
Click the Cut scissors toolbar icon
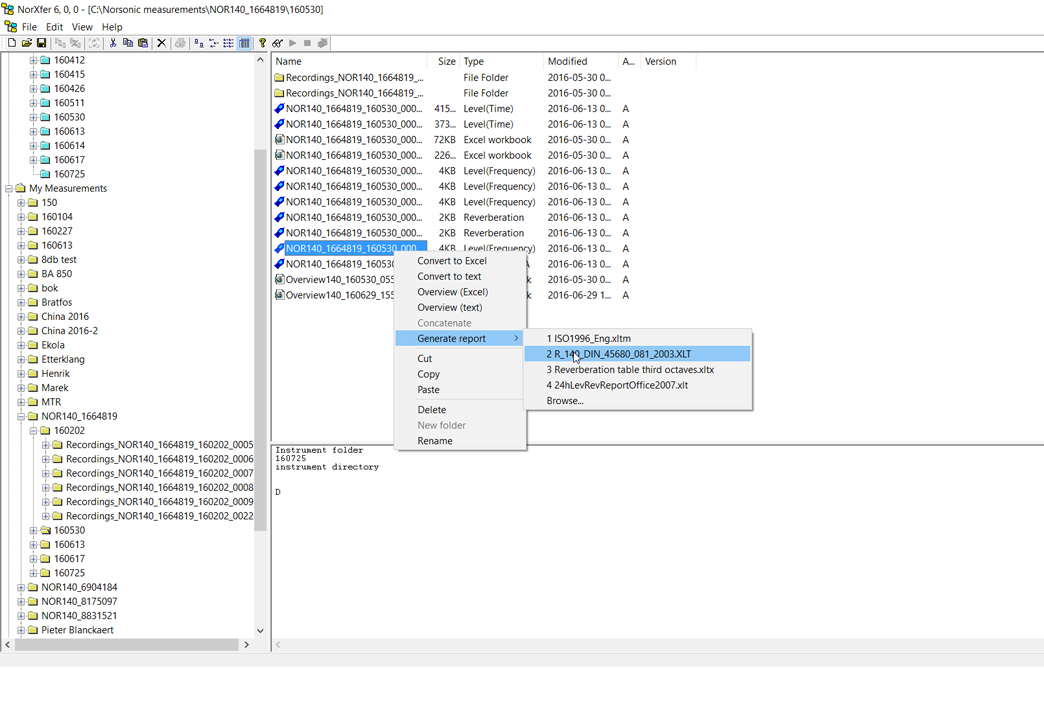pyautogui.click(x=113, y=43)
